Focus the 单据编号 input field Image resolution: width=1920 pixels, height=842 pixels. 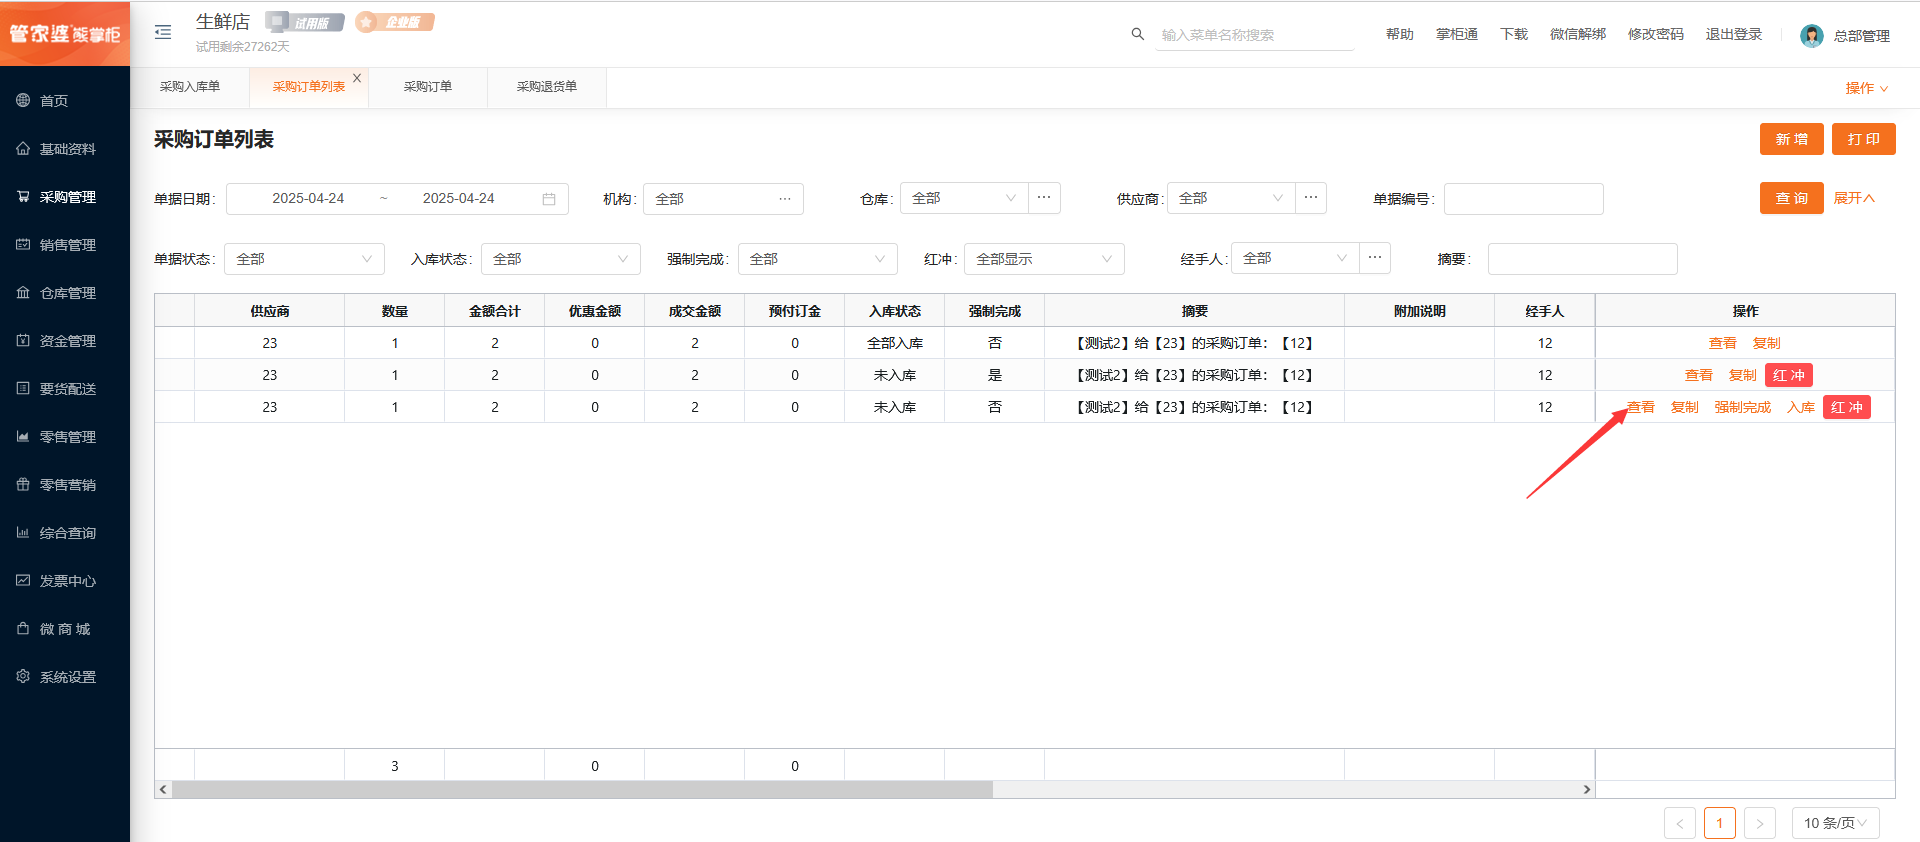click(x=1523, y=199)
